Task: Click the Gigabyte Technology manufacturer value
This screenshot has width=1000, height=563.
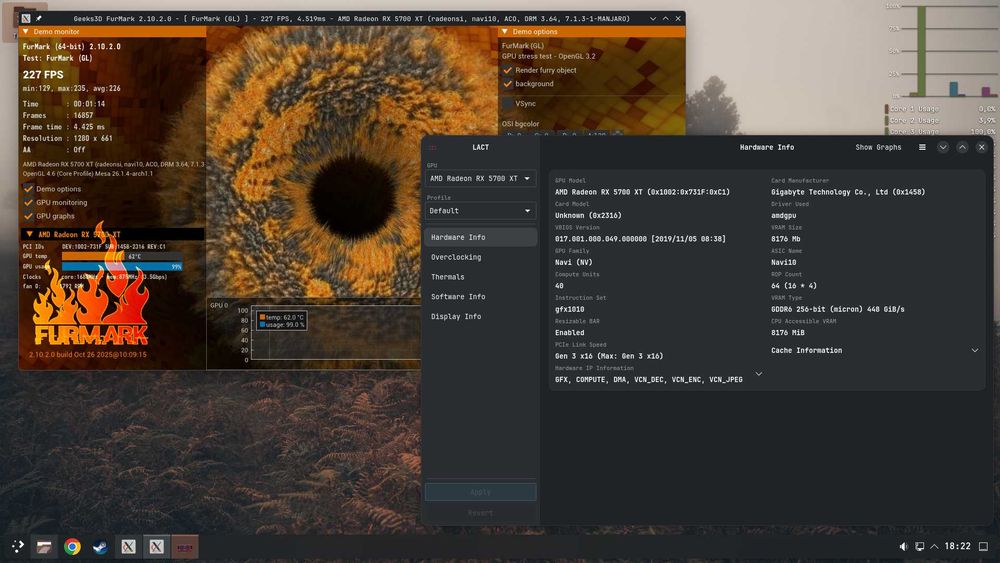Action: [848, 192]
